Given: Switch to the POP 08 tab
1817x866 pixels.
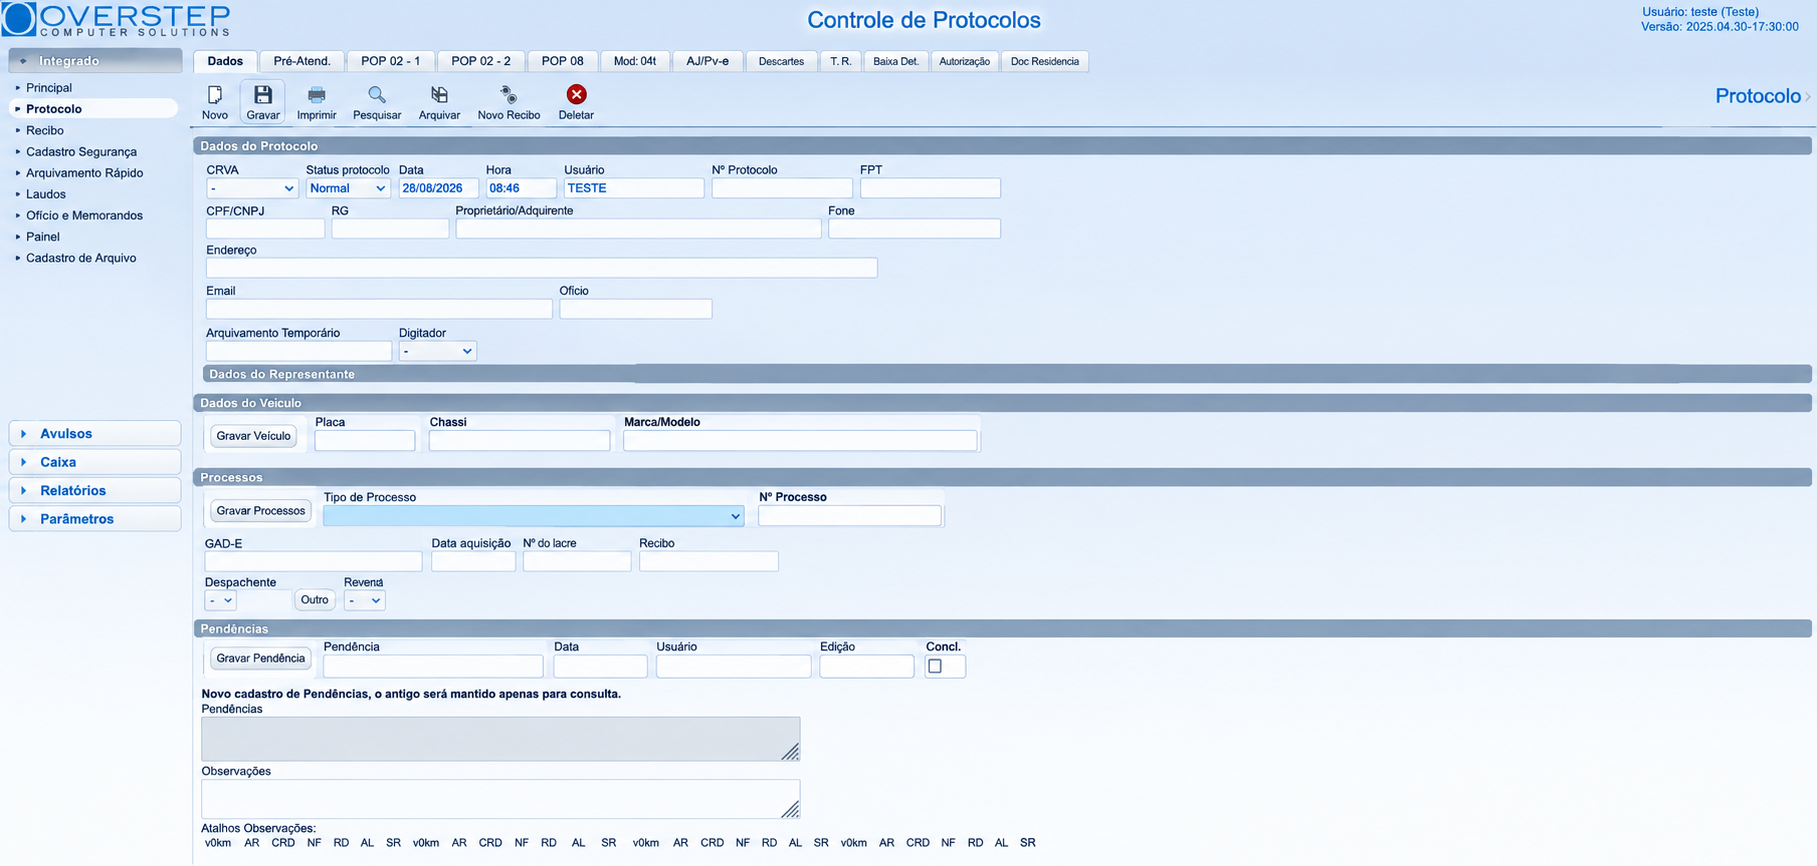Looking at the screenshot, I should tap(563, 61).
